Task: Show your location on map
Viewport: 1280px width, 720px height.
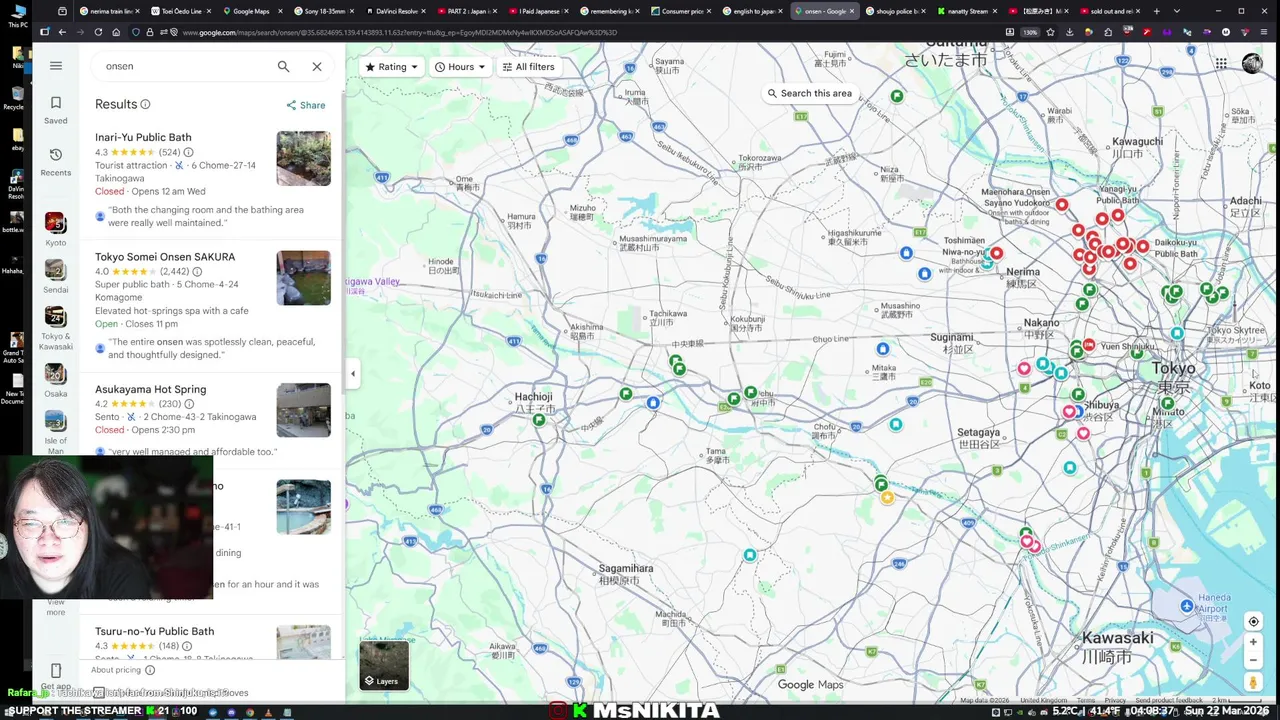Action: pos(1253,621)
